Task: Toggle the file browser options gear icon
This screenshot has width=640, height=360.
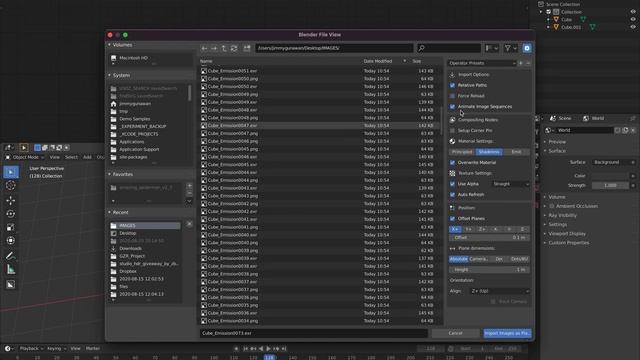Action: 527,48
